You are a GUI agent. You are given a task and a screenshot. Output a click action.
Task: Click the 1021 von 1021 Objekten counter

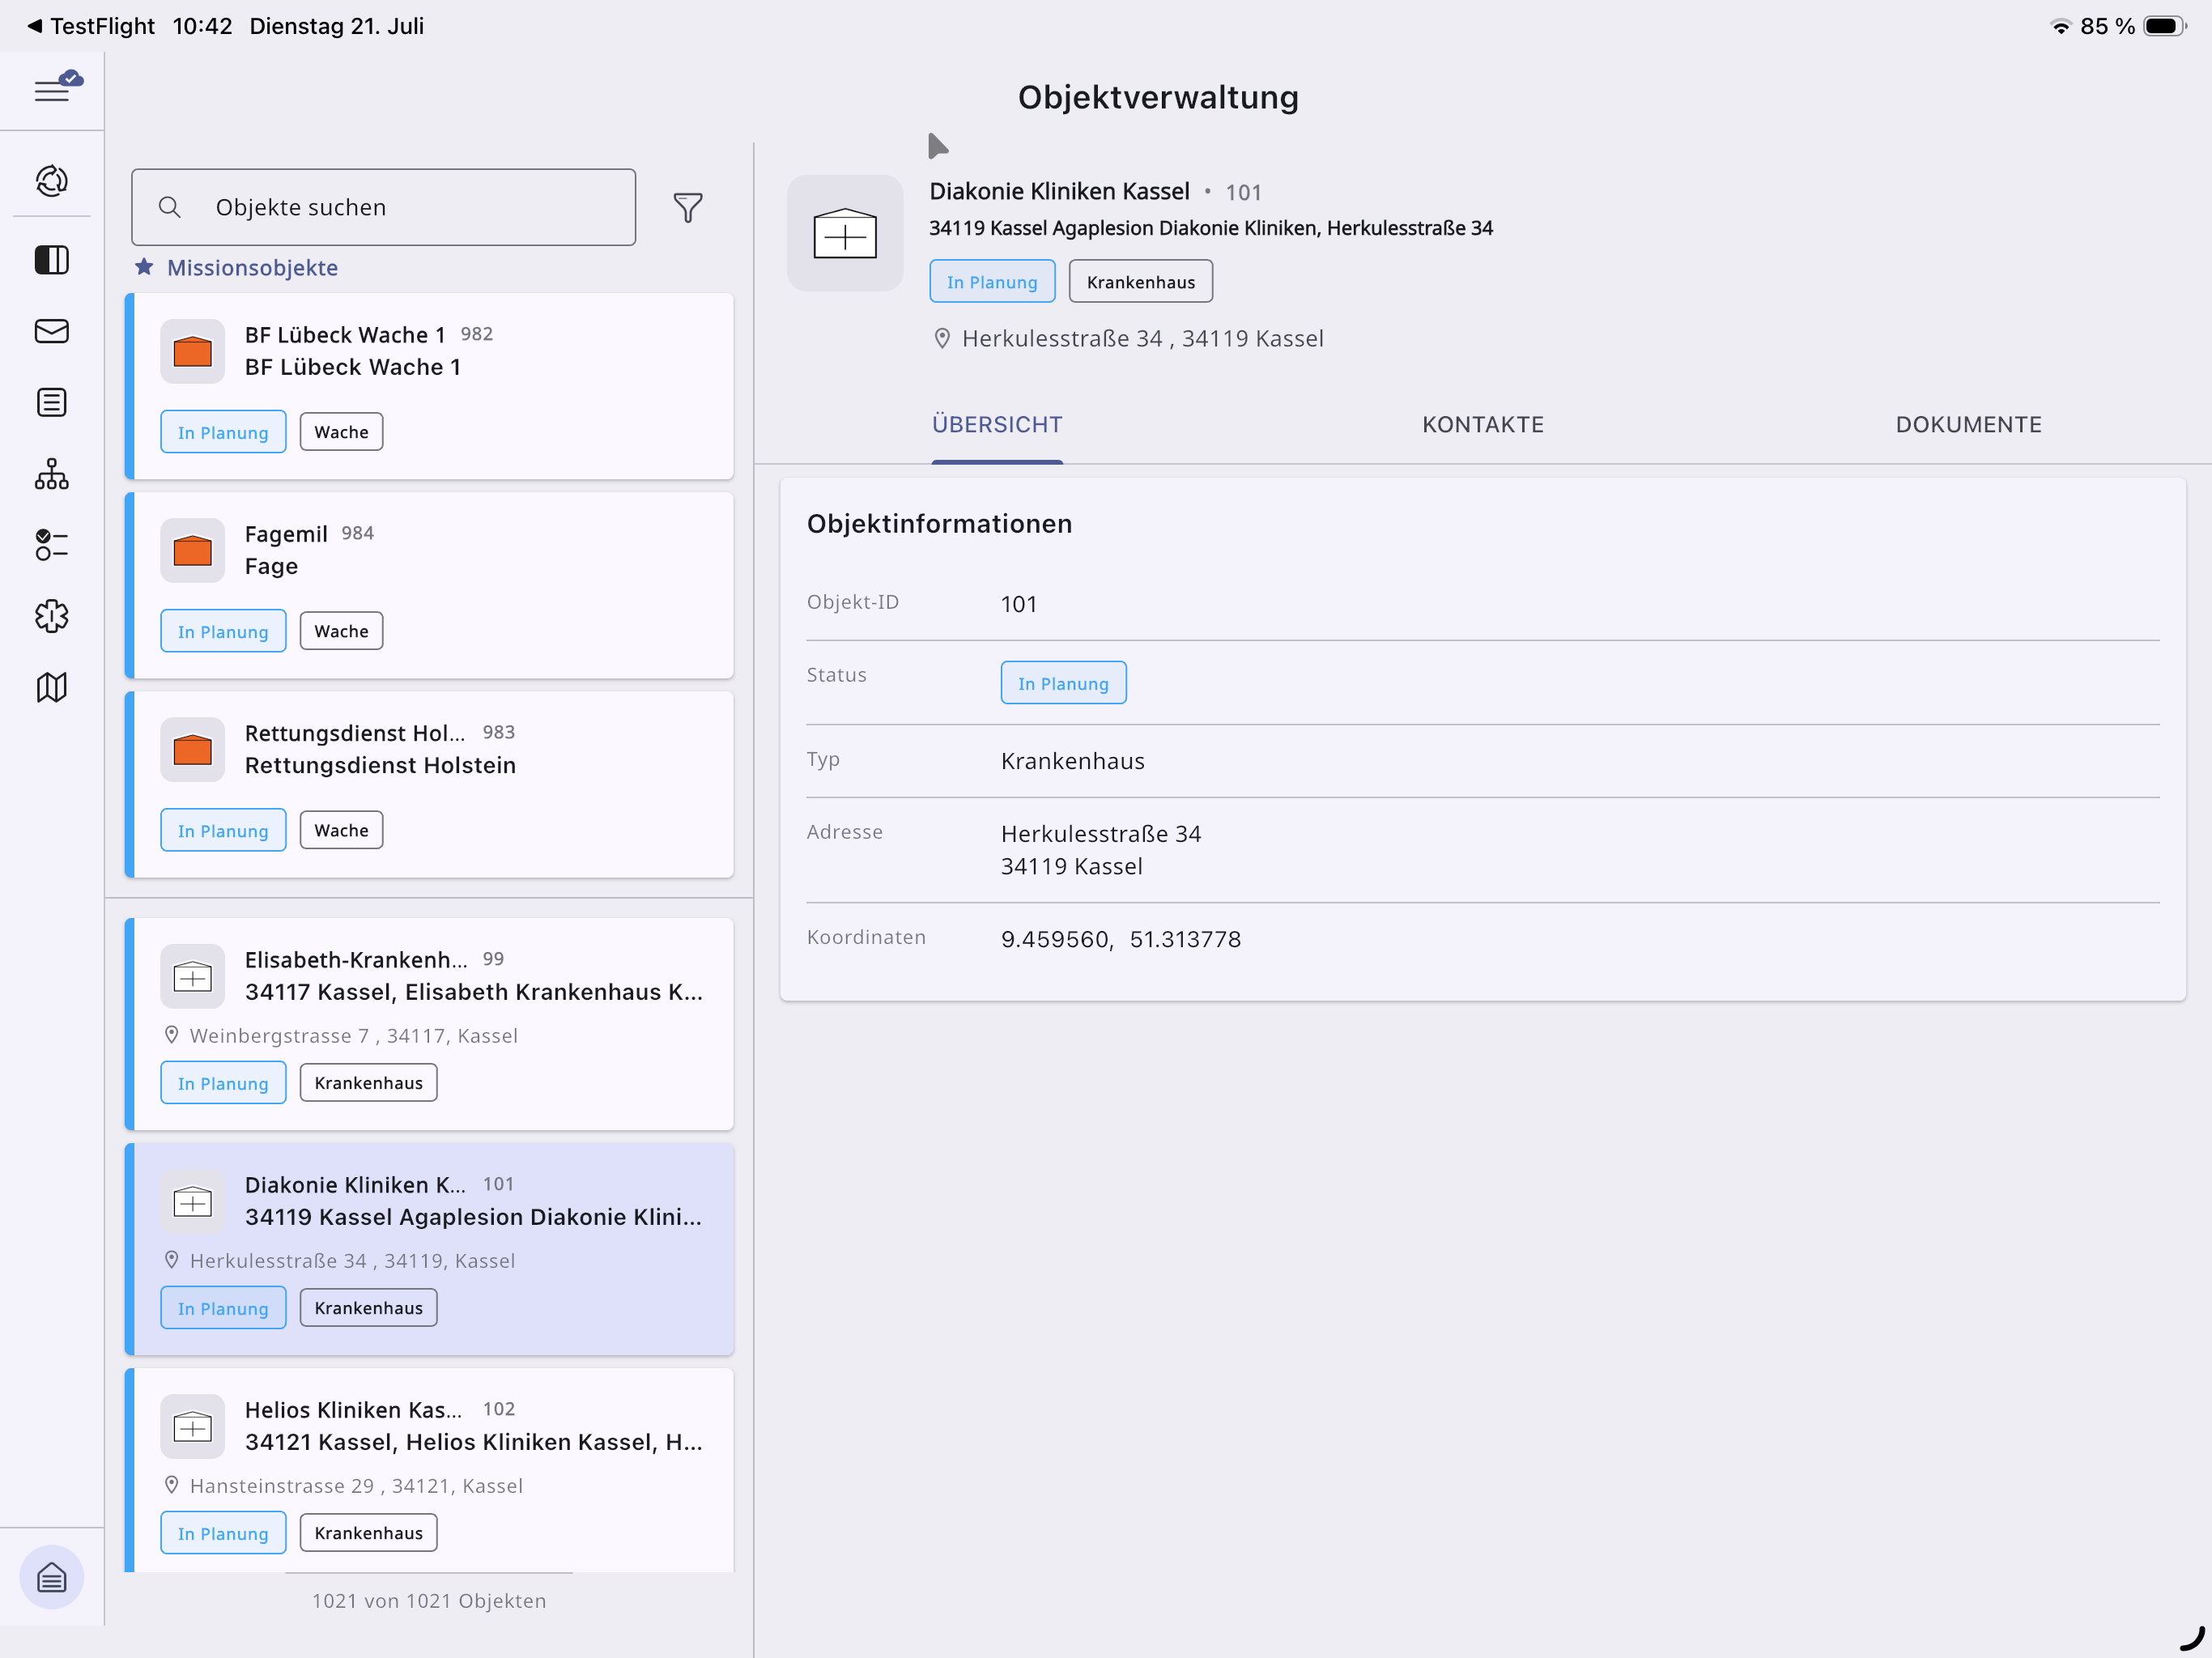pyautogui.click(x=429, y=1600)
